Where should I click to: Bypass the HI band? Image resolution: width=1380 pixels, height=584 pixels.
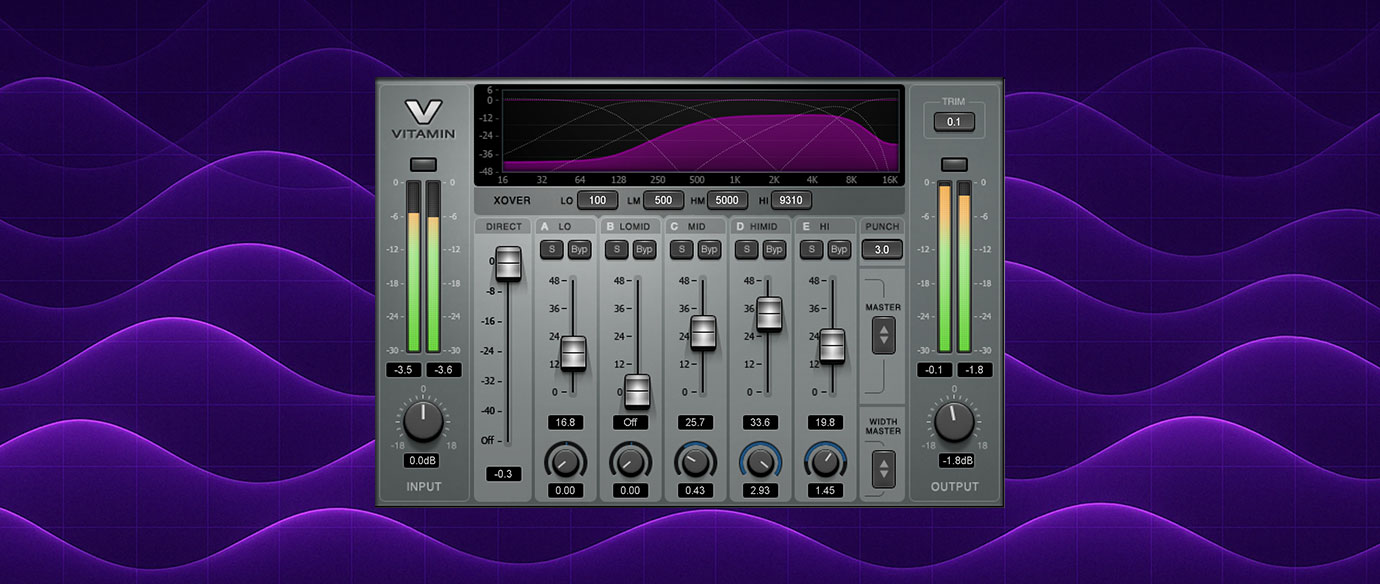click(x=839, y=249)
